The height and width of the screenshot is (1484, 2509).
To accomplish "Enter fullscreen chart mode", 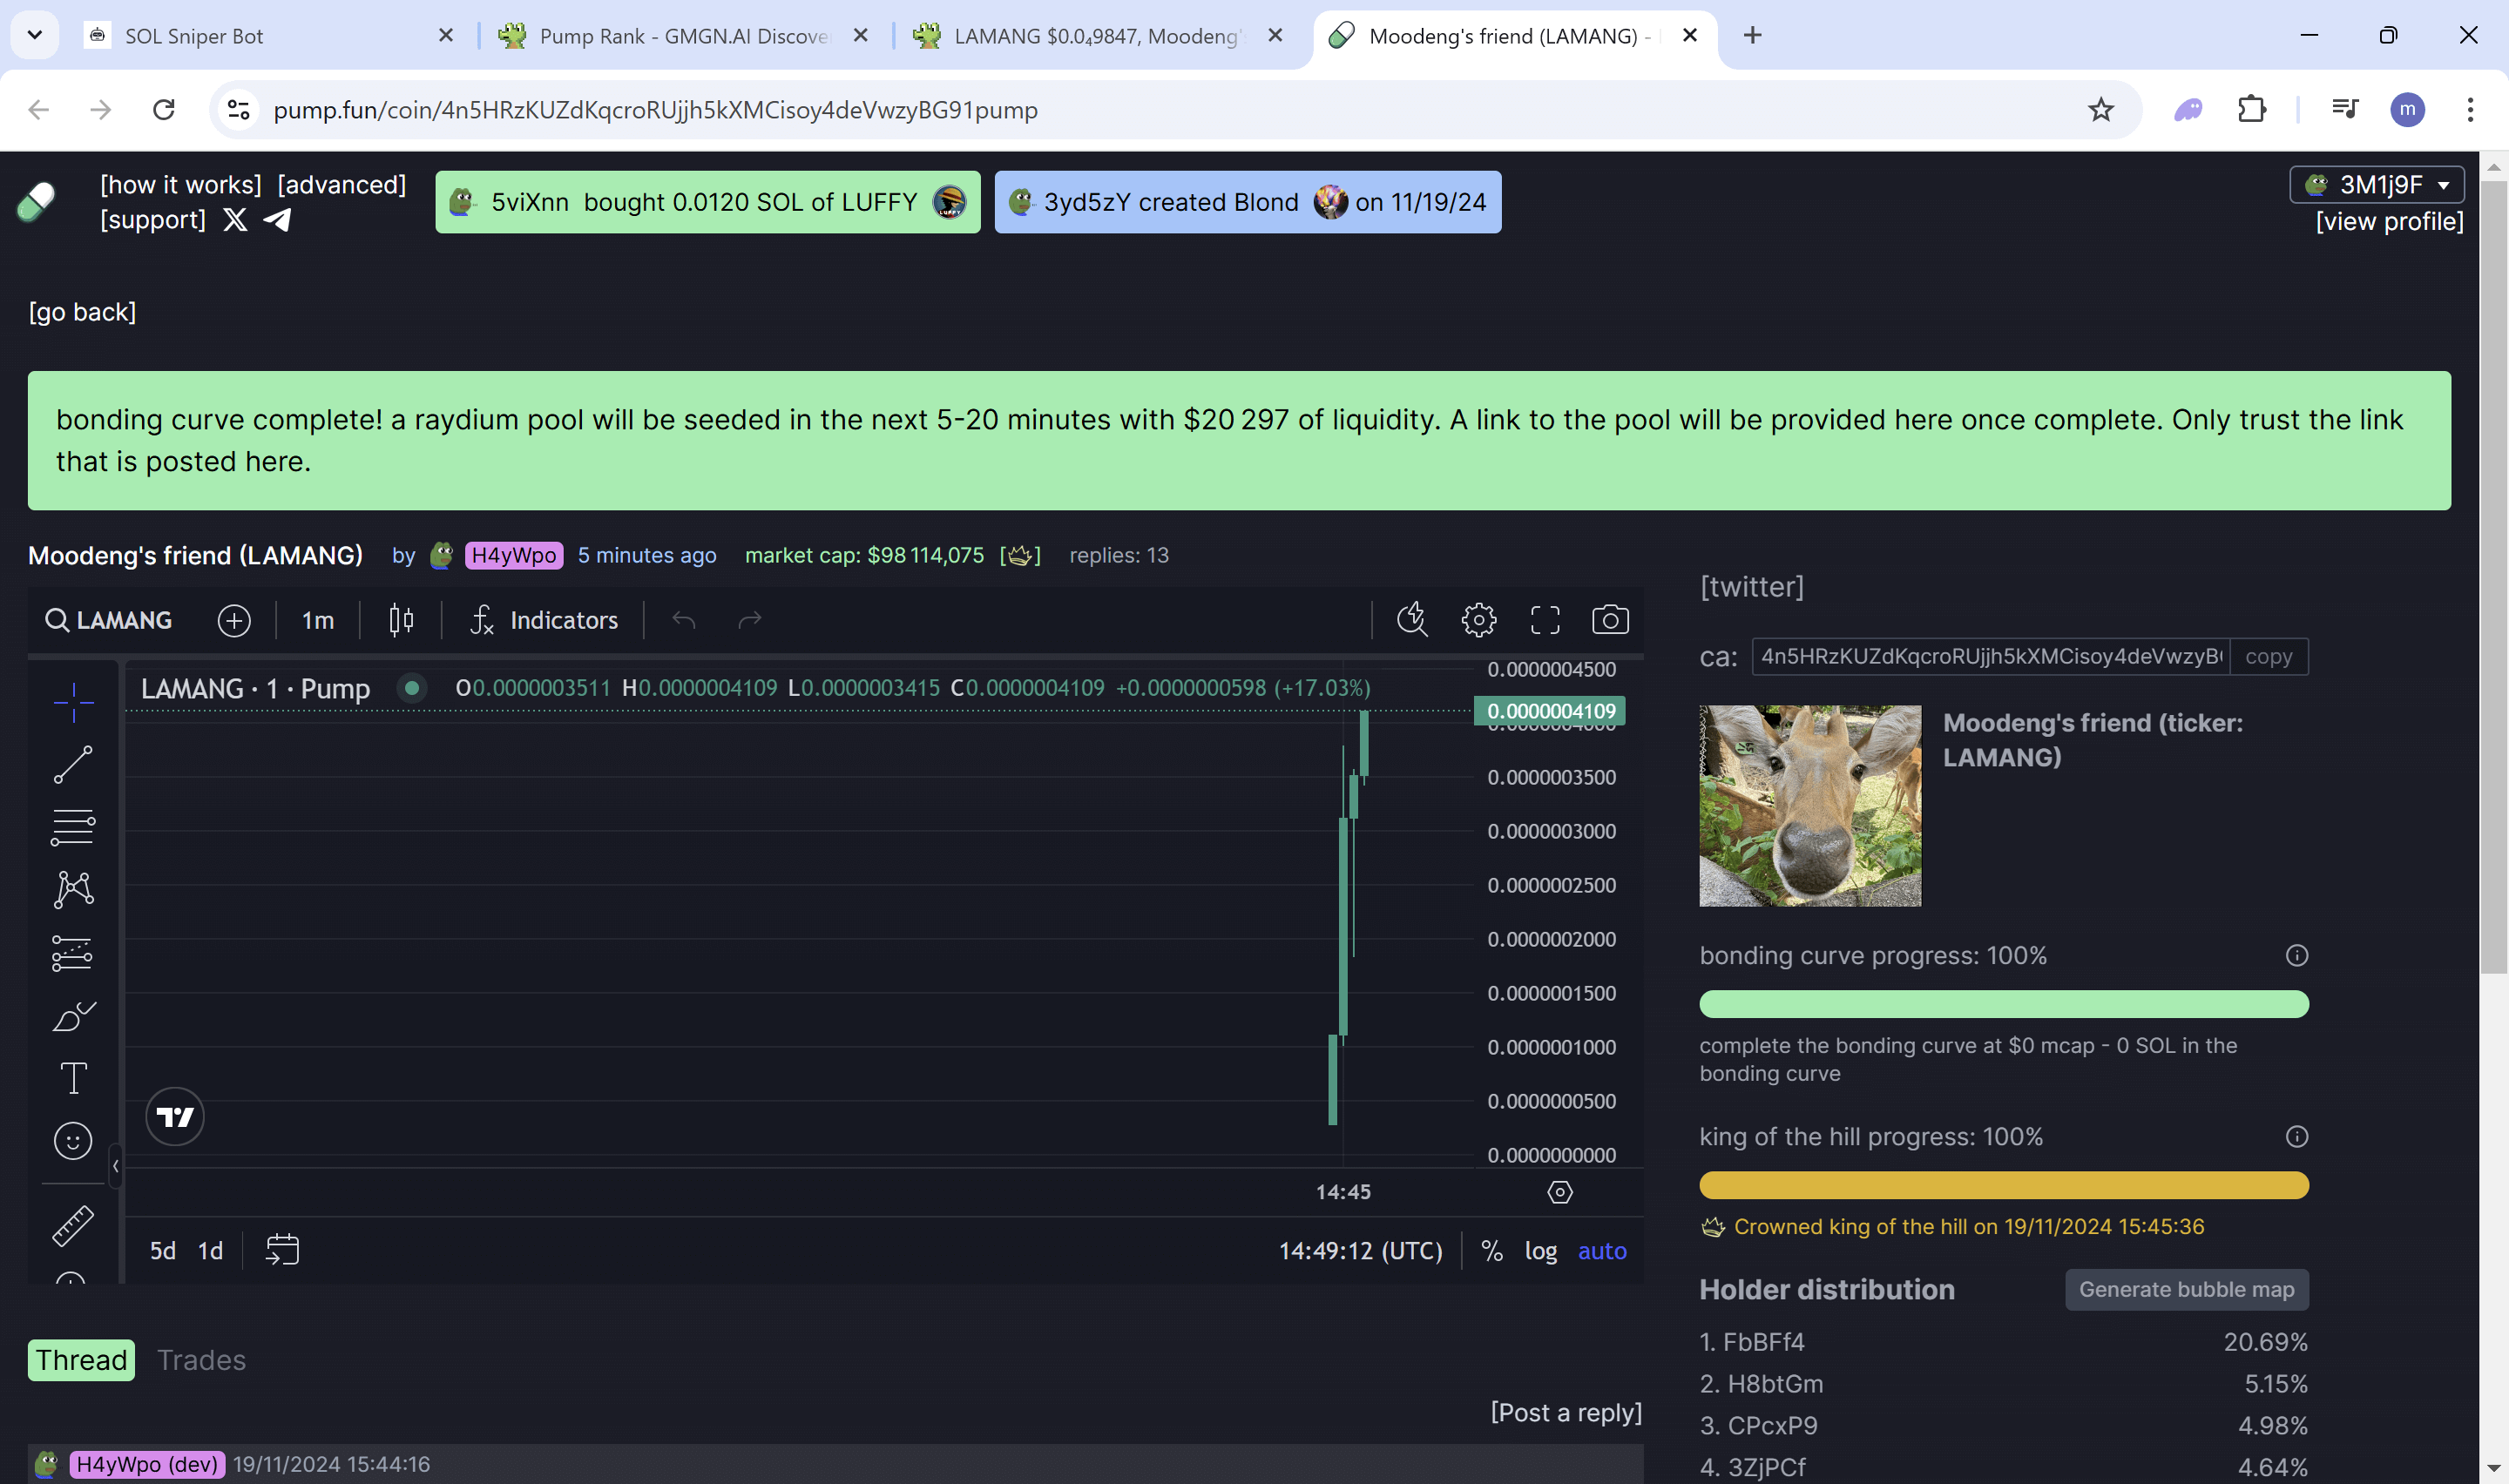I will (1545, 620).
